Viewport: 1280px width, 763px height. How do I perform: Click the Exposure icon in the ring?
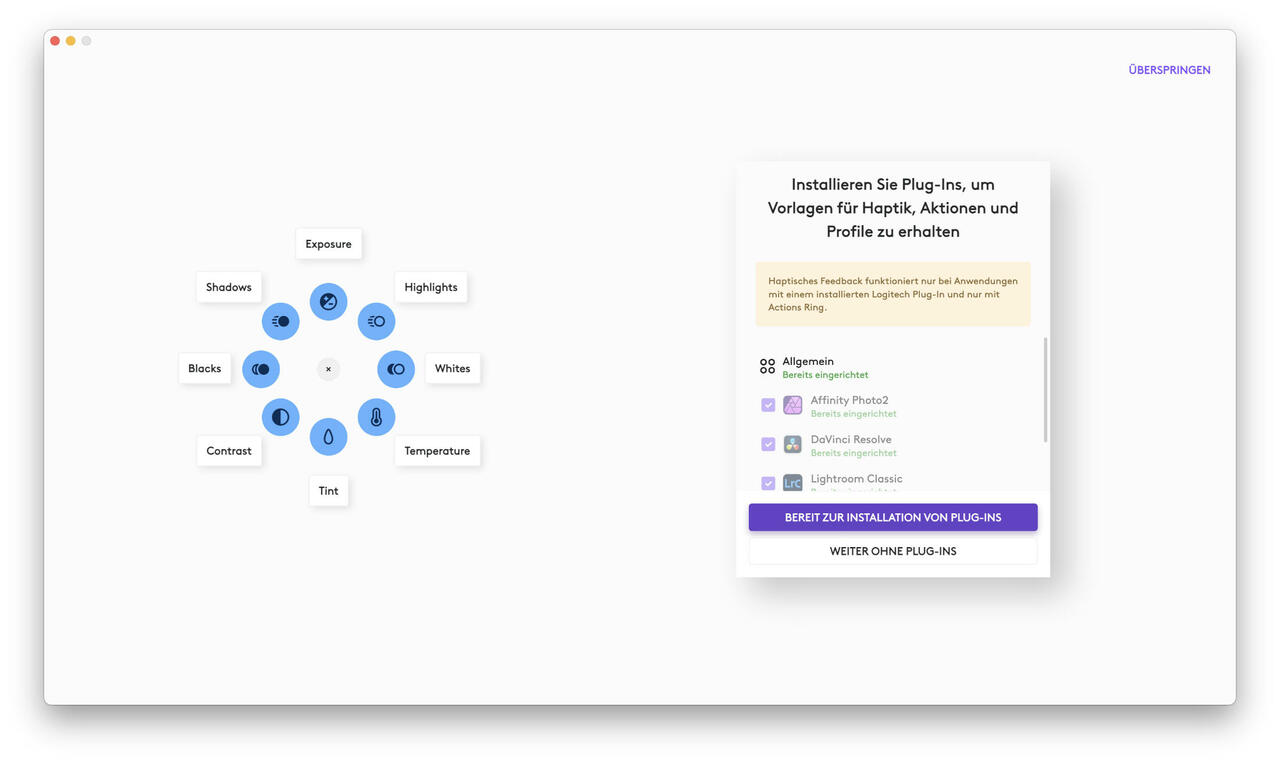pos(328,301)
